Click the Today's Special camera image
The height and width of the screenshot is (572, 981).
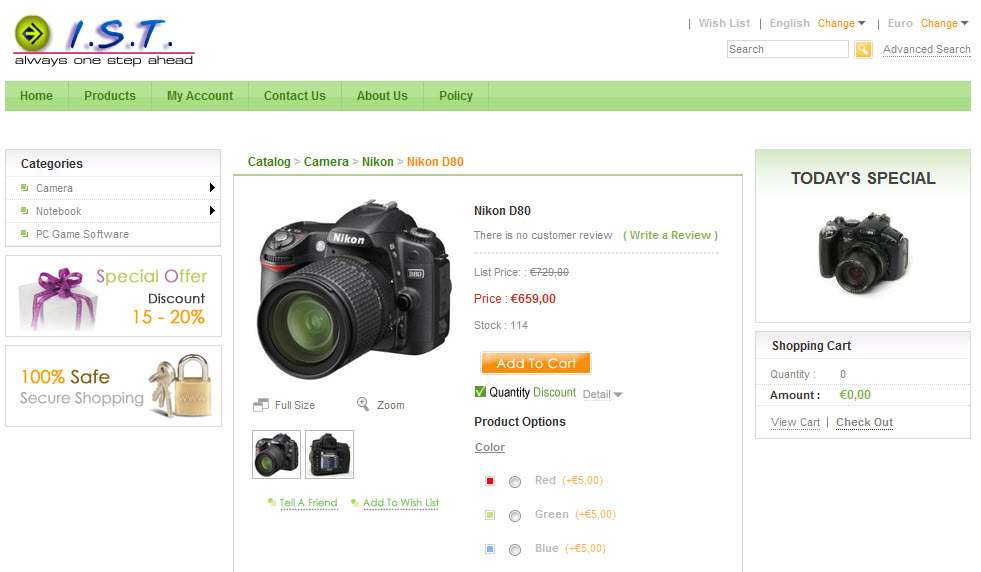click(x=863, y=252)
